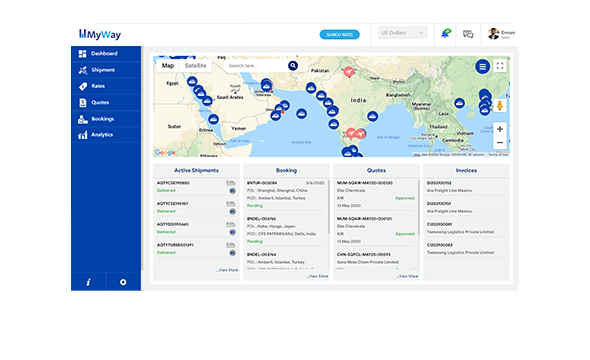Click the Quotes card scrollbar
590x360 pixels.
click(418, 207)
